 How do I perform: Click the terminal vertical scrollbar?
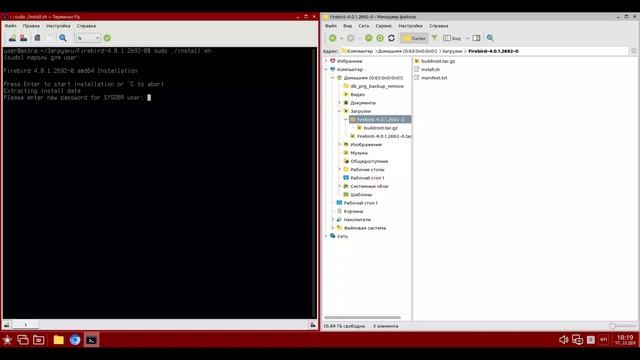click(x=314, y=183)
